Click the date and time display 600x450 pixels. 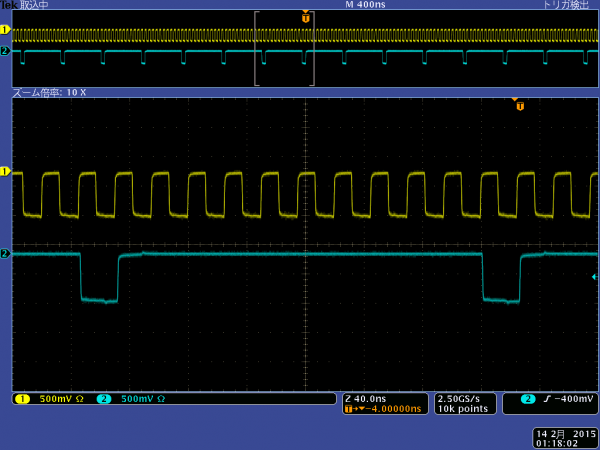tap(566, 438)
